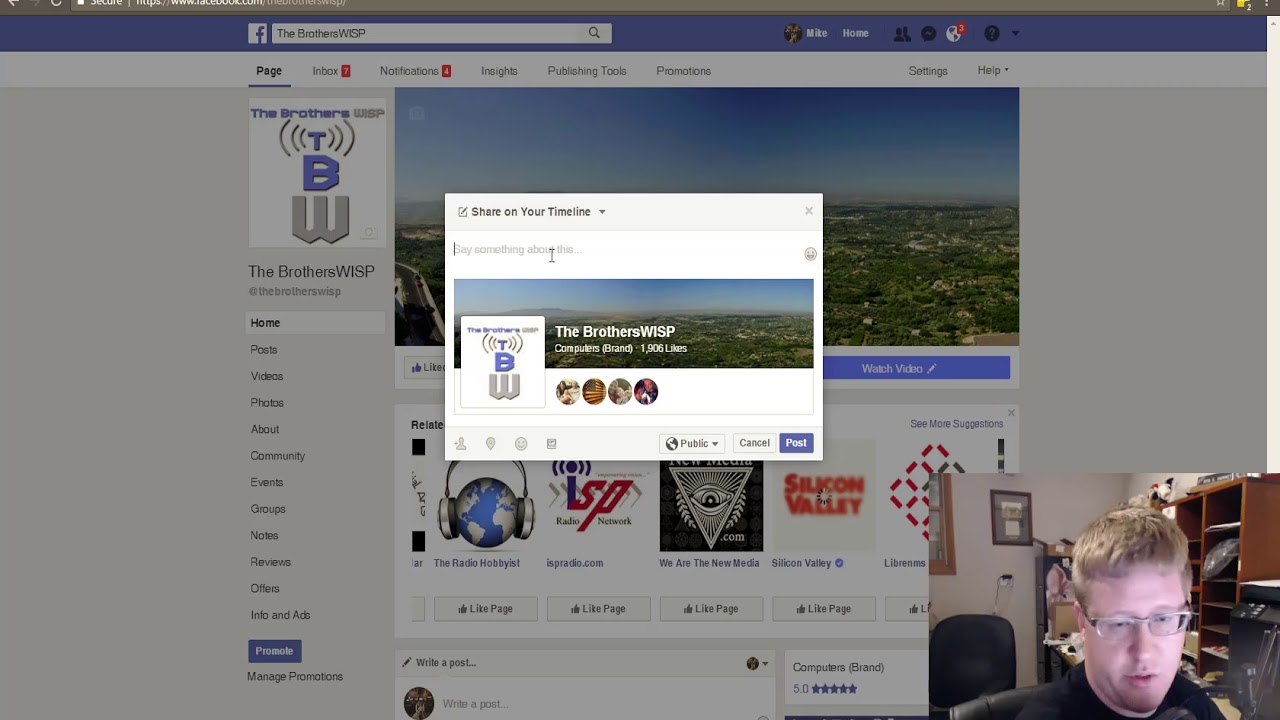Select Offers in left sidebar
Viewport: 1280px width, 720px height.
tap(265, 588)
